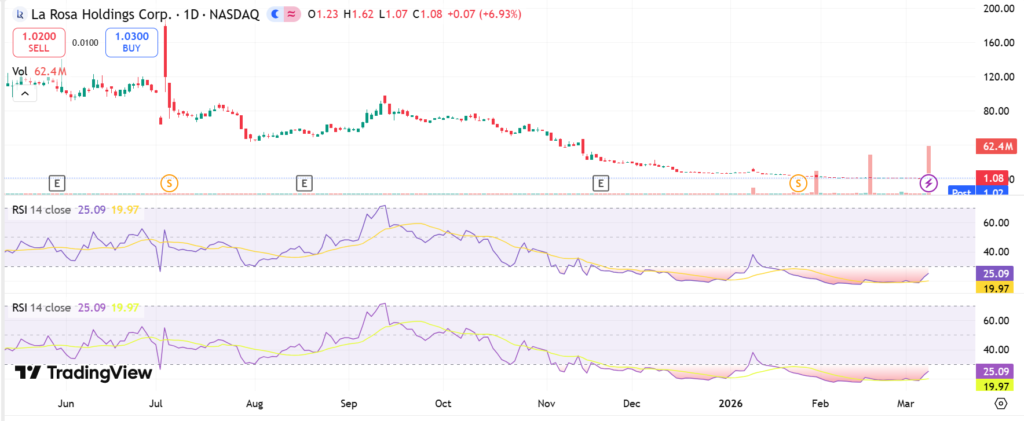Click the Sep label on time axis
This screenshot has width=1024, height=421.
349,404
